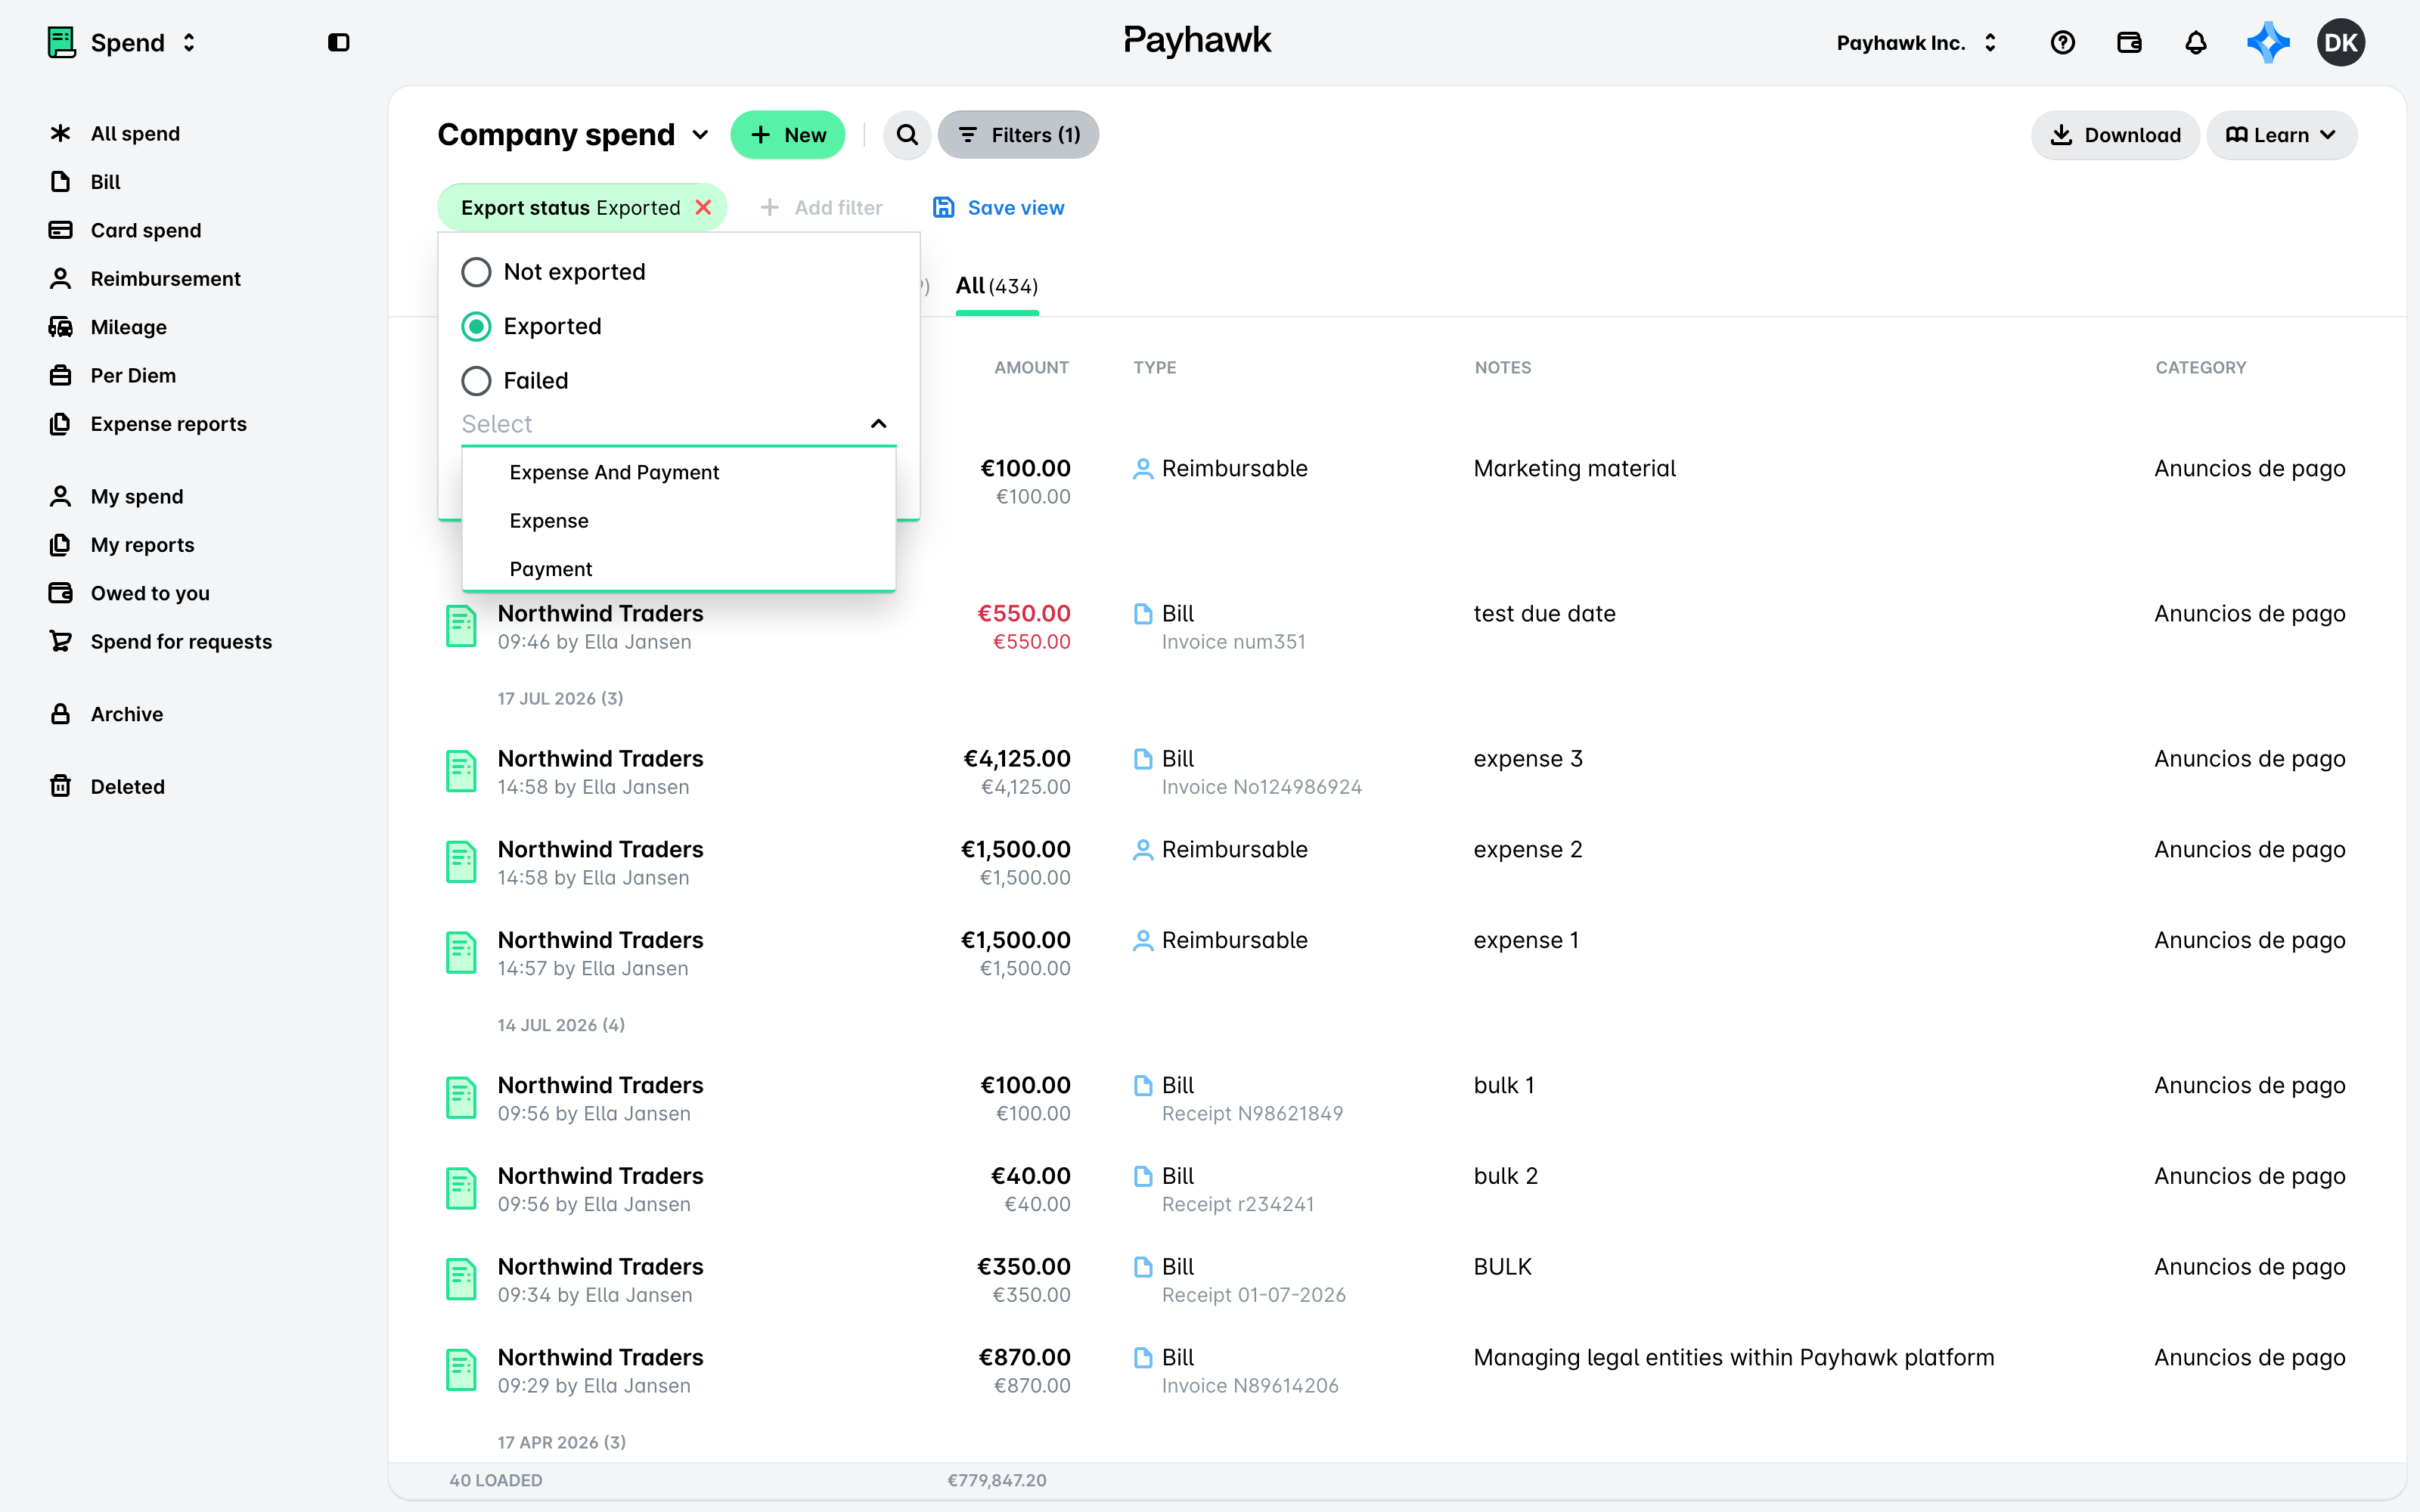Open All spend in sidebar
This screenshot has width=2420, height=1512.
click(135, 134)
